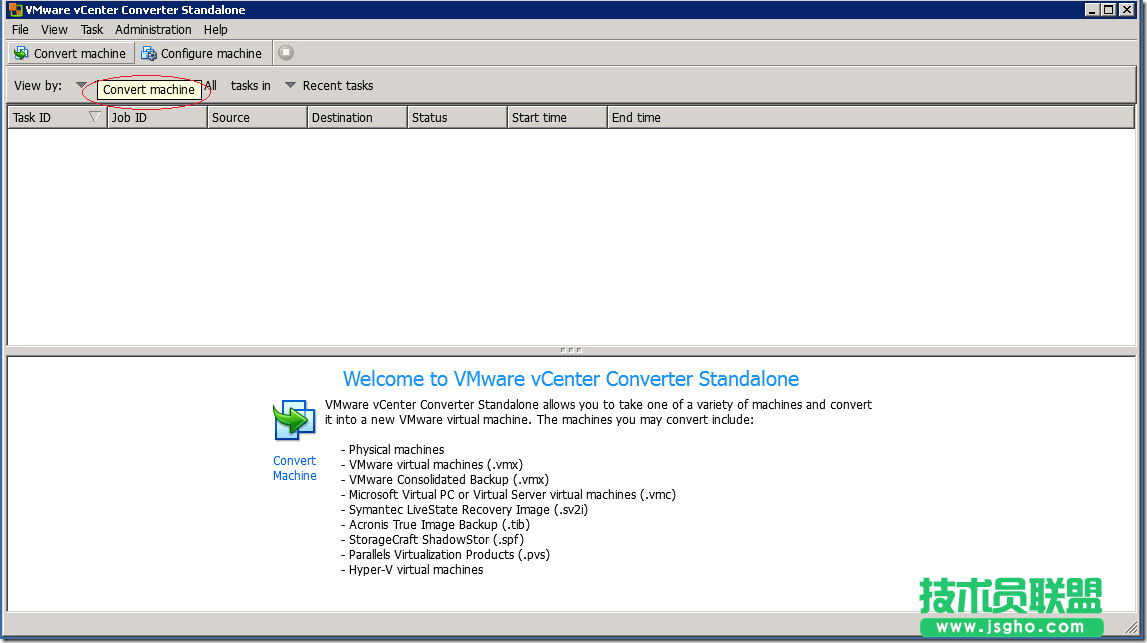Click the Source column header
The height and width of the screenshot is (643, 1147).
point(257,117)
